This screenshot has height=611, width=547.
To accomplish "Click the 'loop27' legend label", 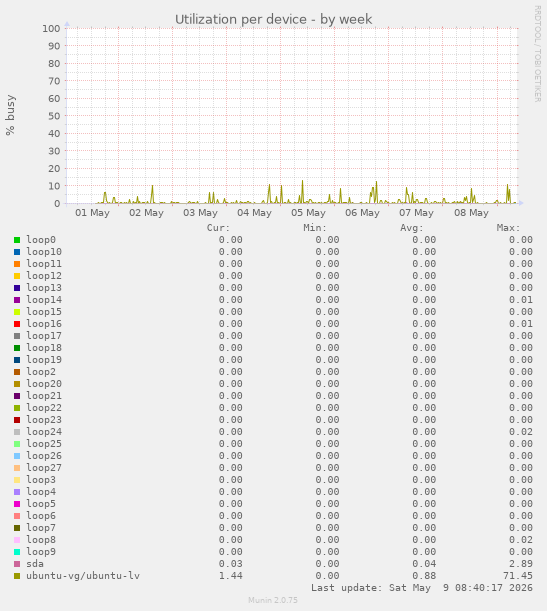I will pos(44,468).
